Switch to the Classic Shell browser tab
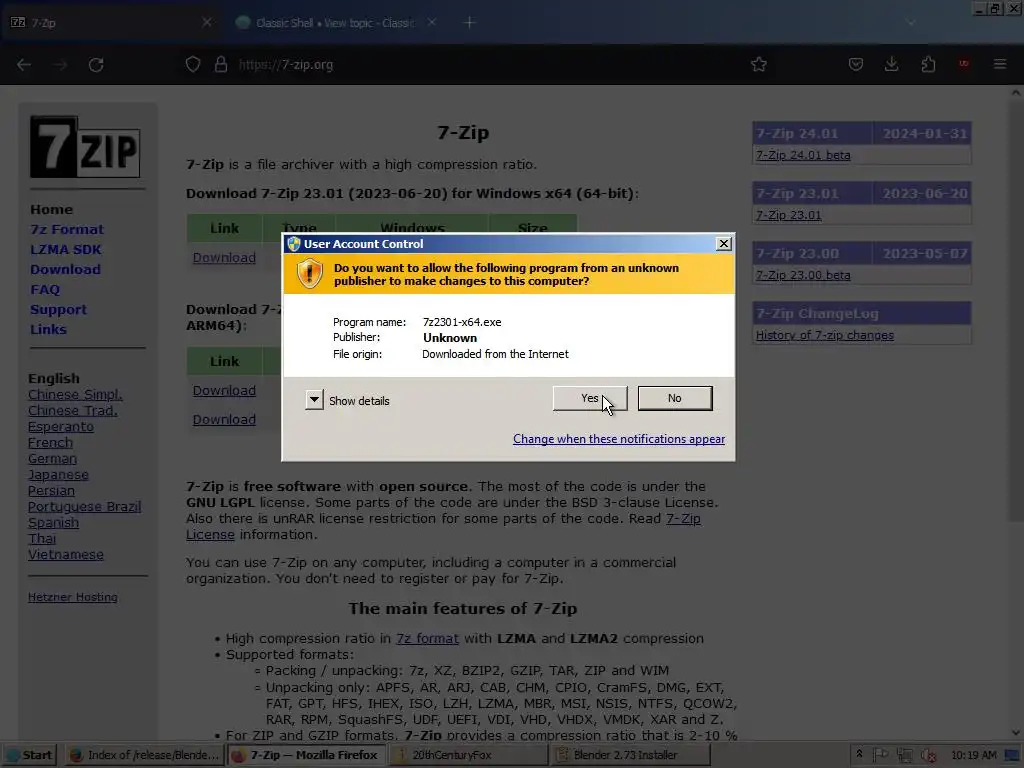Viewport: 1024px width, 768px height. [x=335, y=23]
